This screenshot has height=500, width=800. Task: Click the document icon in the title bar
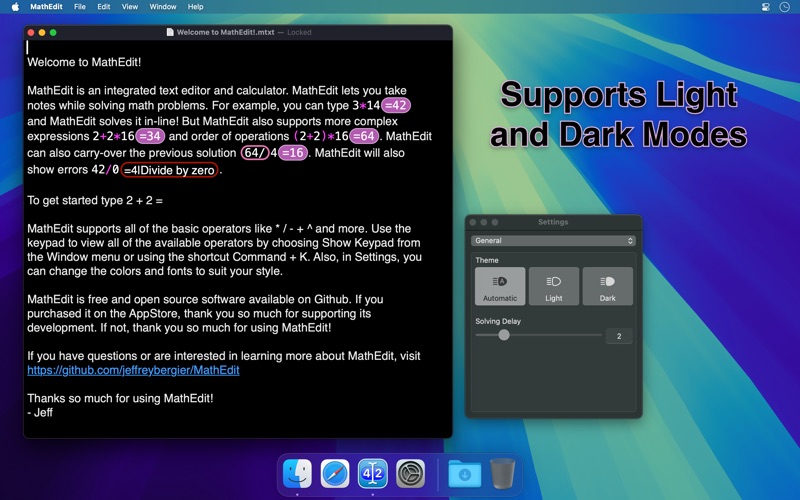(170, 32)
